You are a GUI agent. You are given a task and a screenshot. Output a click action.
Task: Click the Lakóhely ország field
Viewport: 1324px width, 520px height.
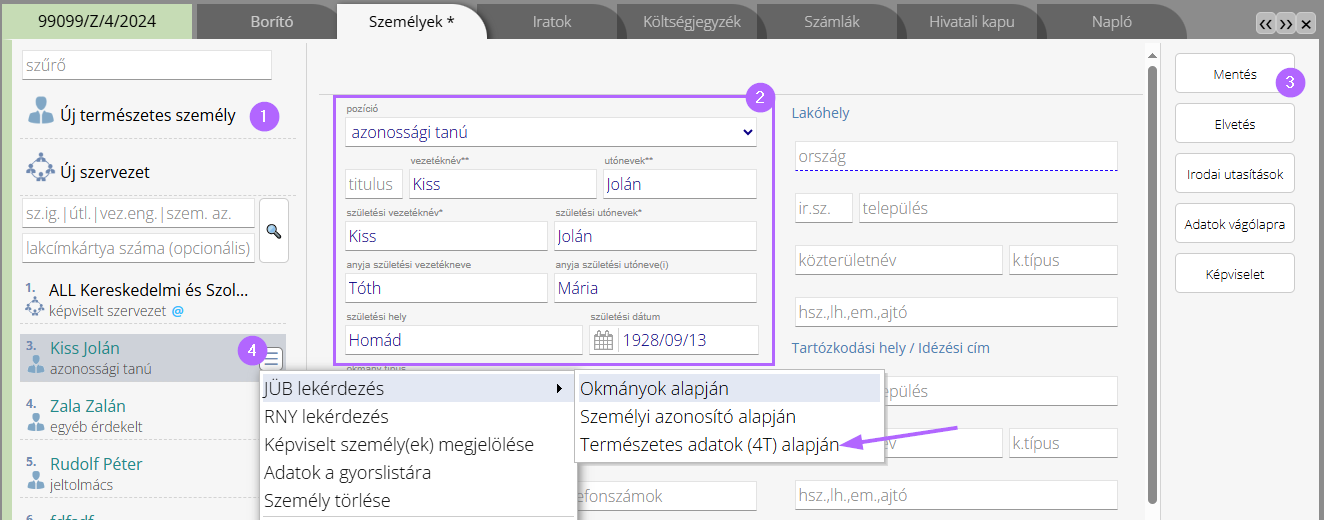click(x=955, y=156)
